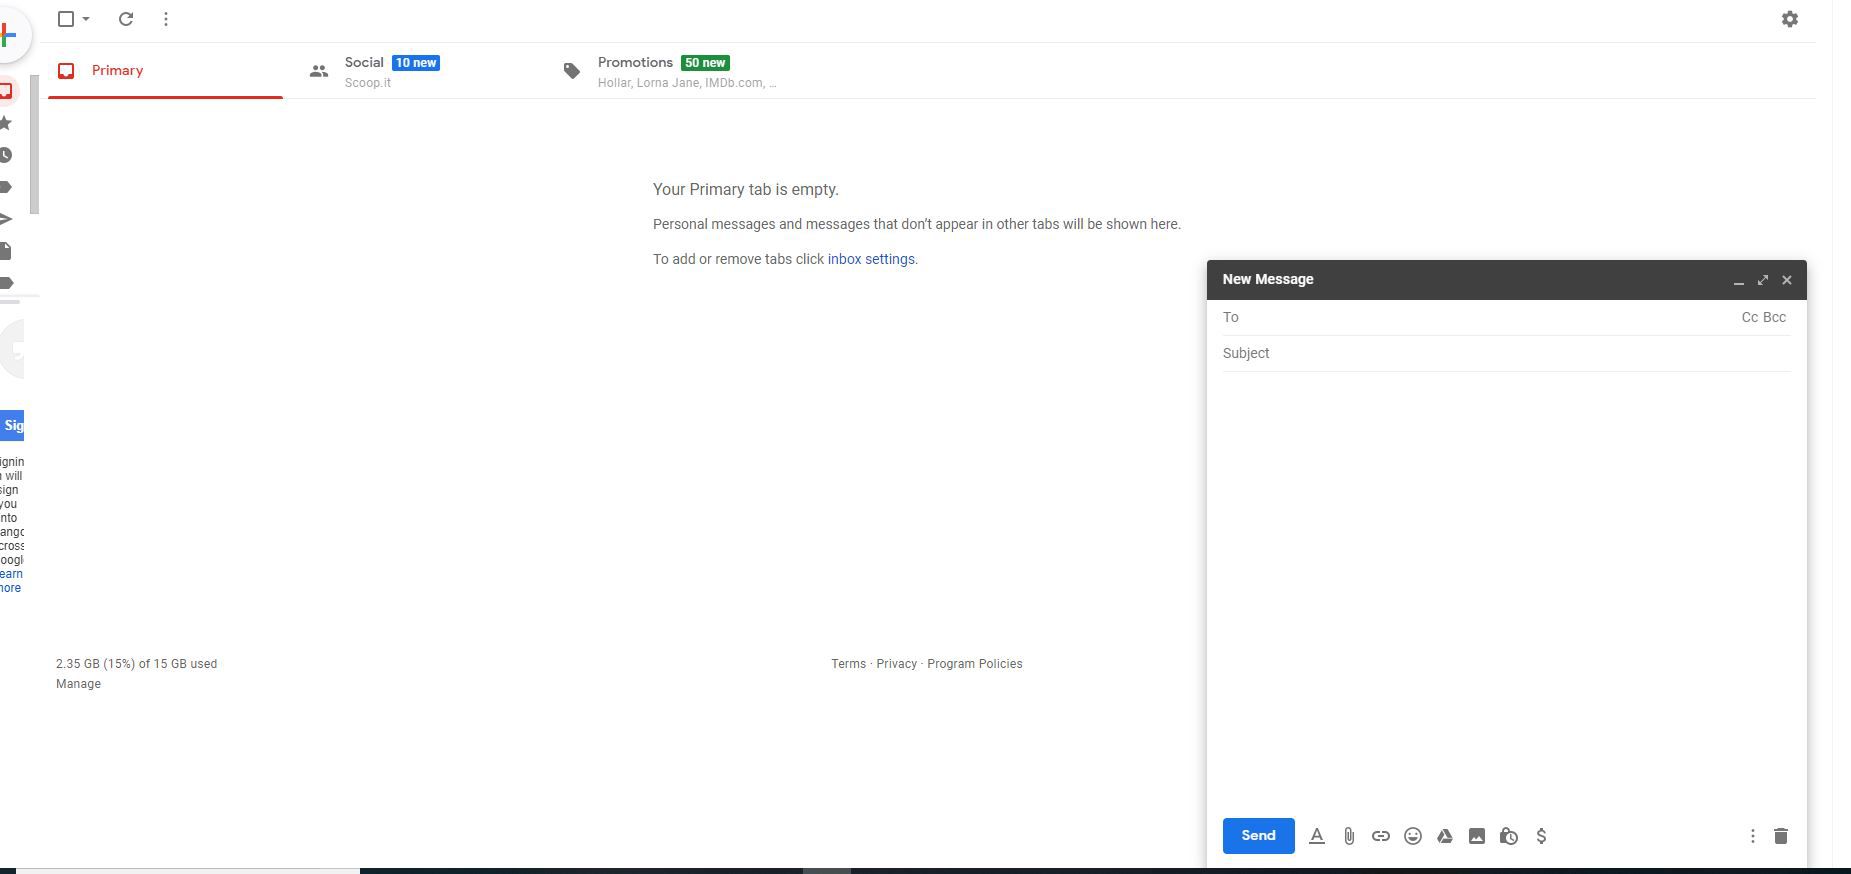Open the Settings gear

[x=1790, y=19]
